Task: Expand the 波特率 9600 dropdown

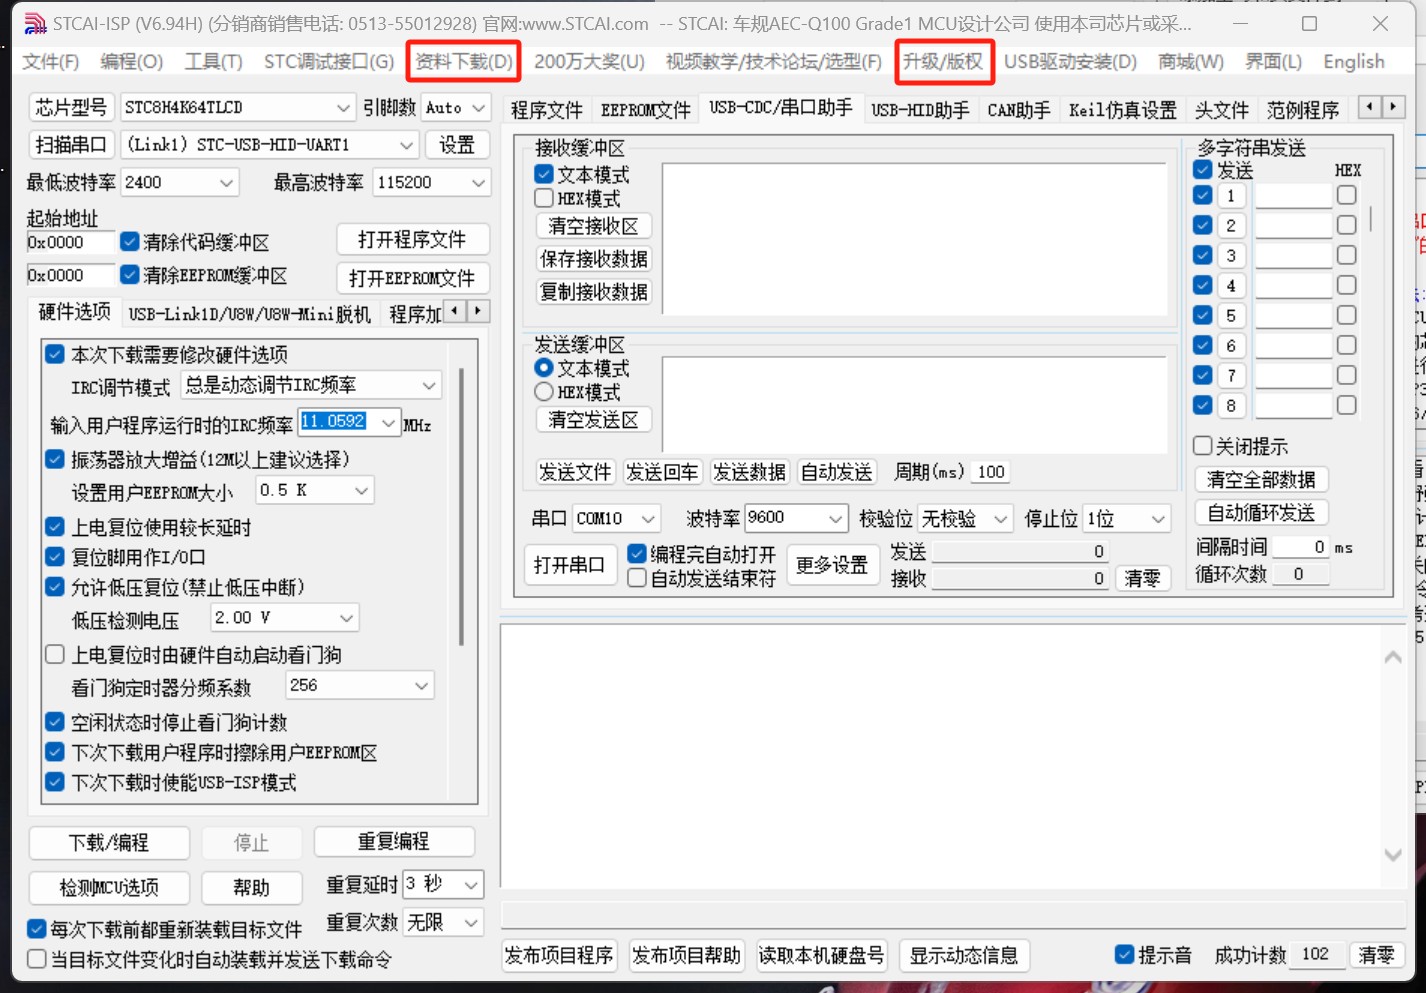Action: pyautogui.click(x=835, y=519)
